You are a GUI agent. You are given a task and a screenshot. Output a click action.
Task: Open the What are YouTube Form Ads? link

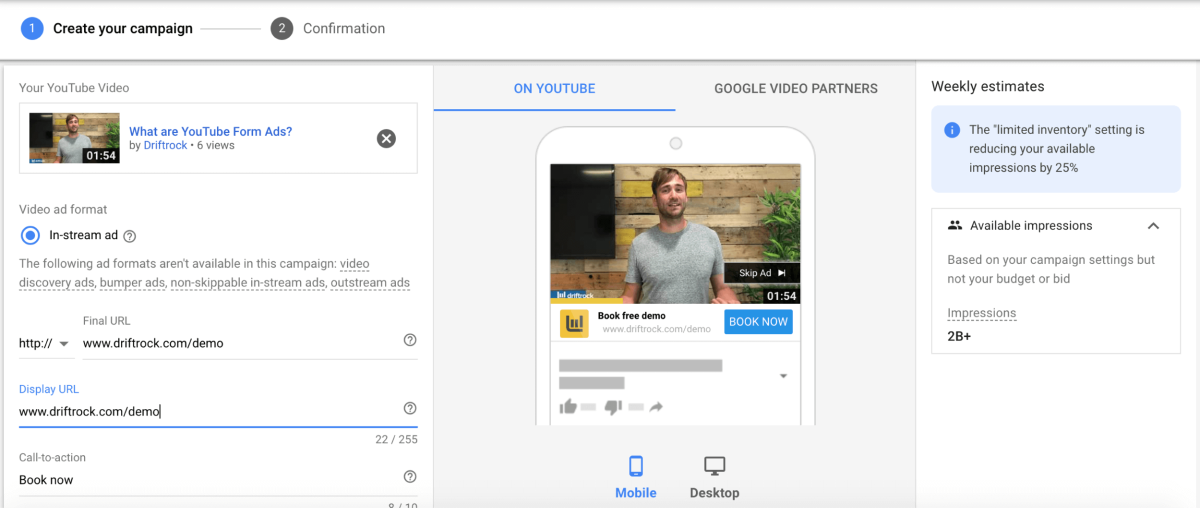pos(211,131)
